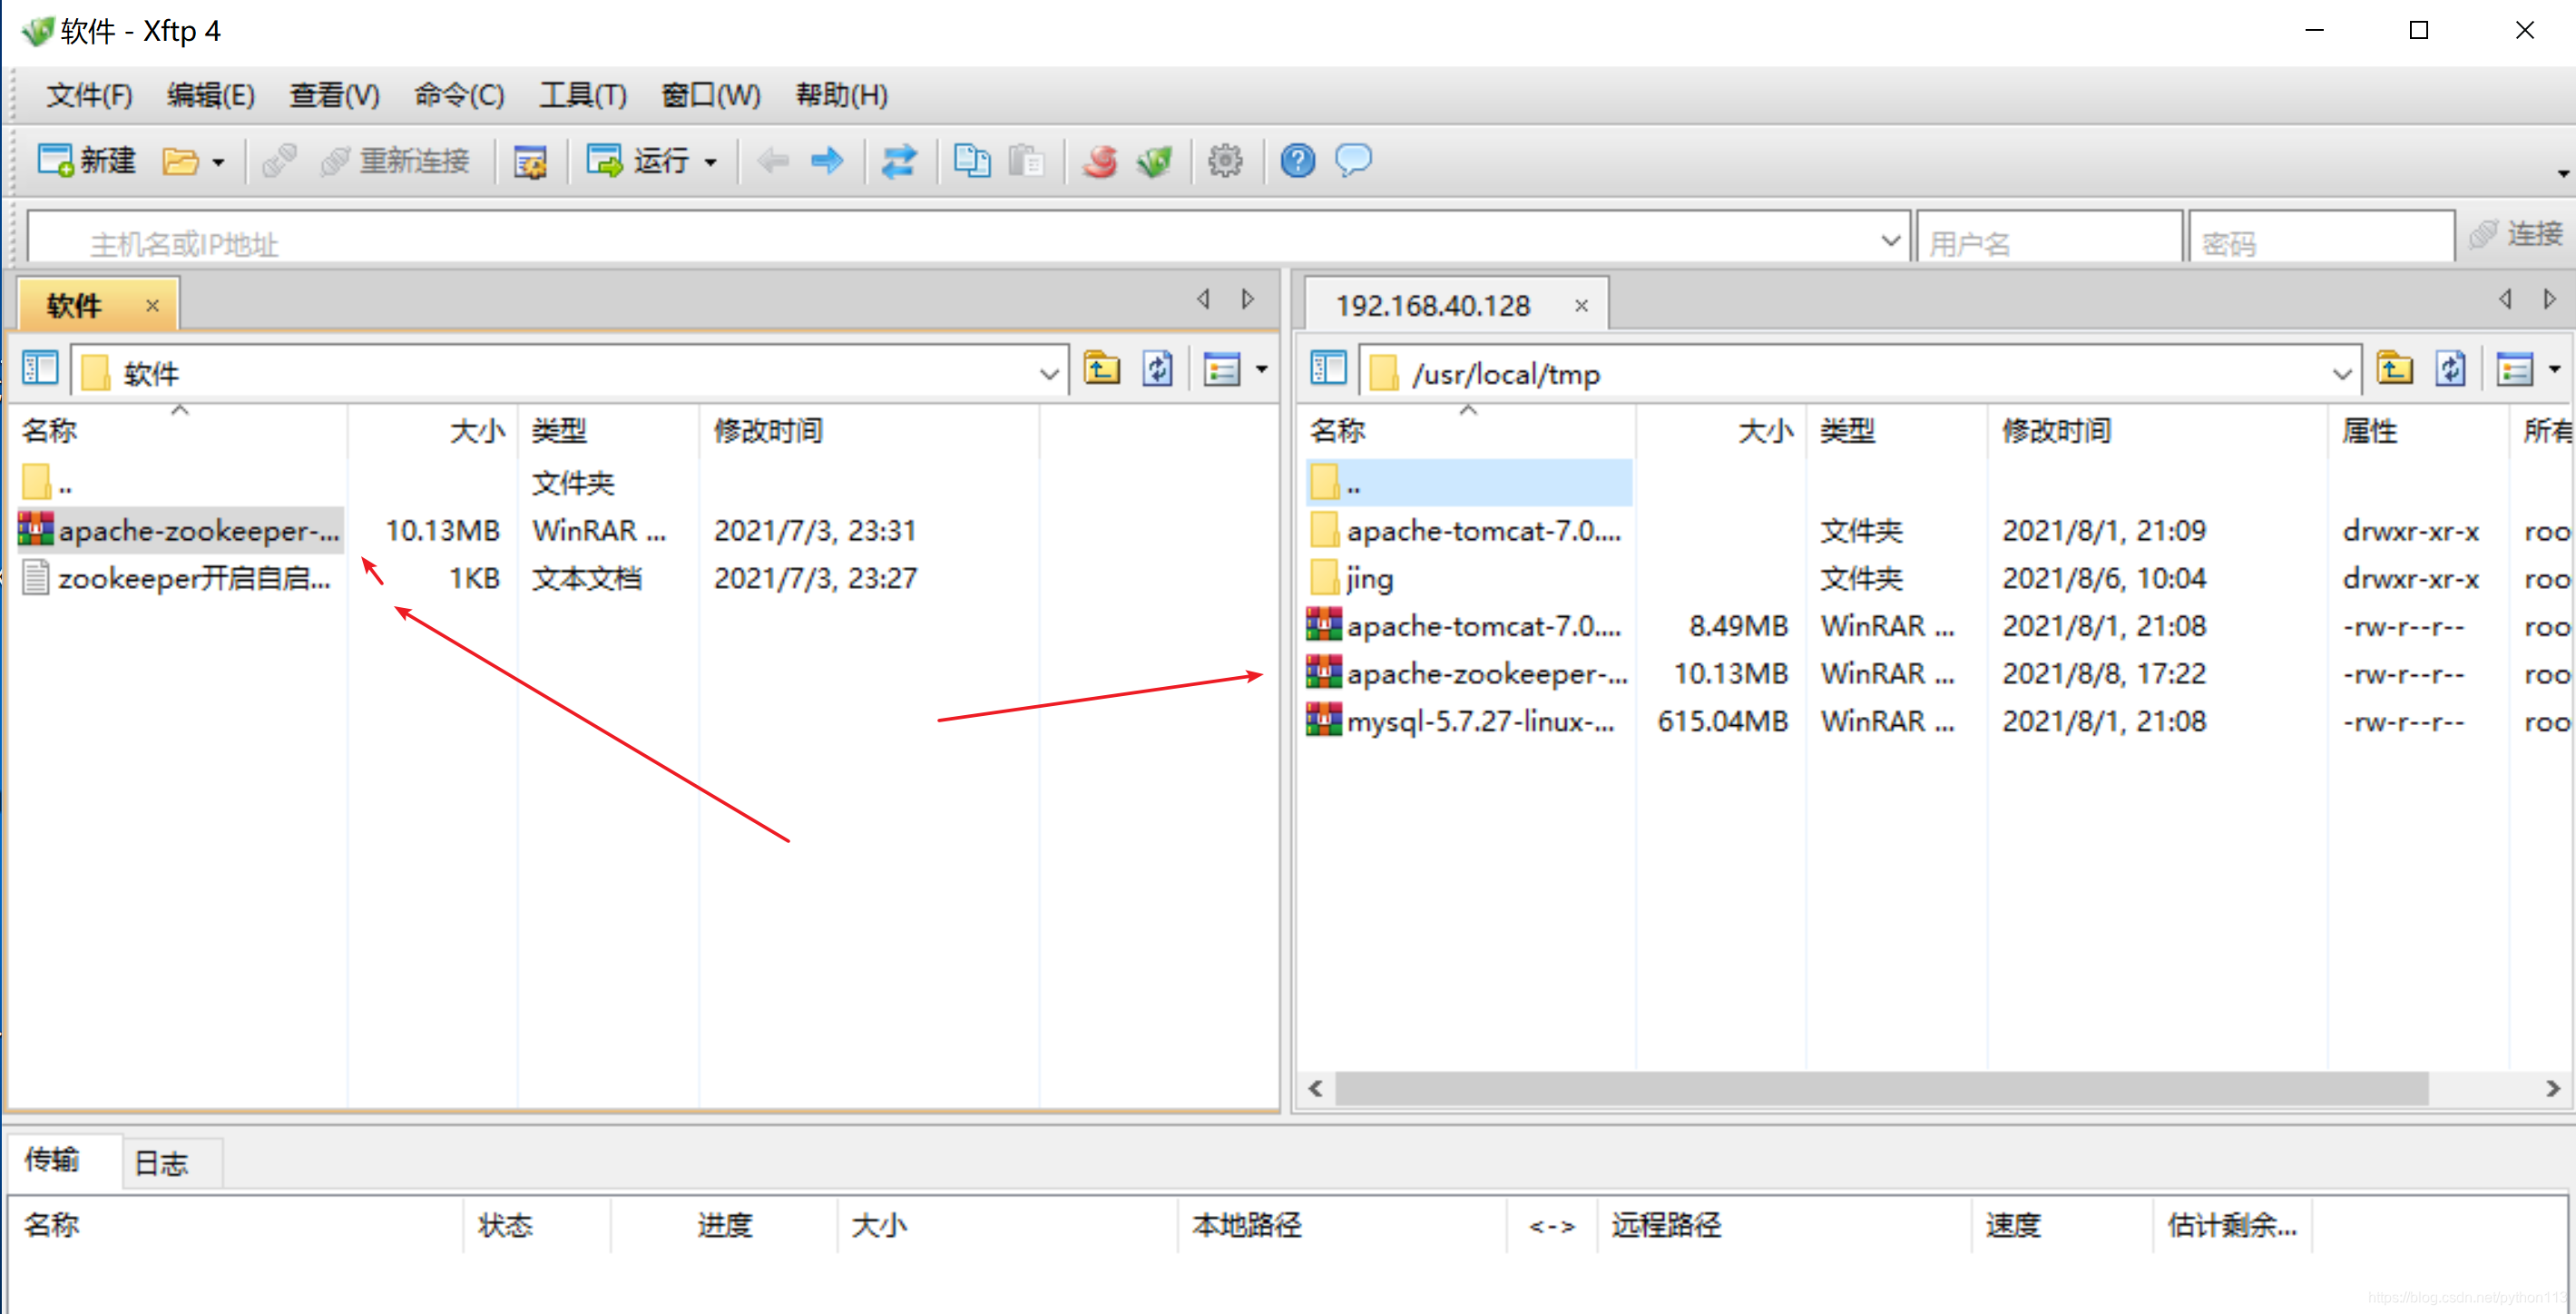Open the options gear icon

[1224, 160]
